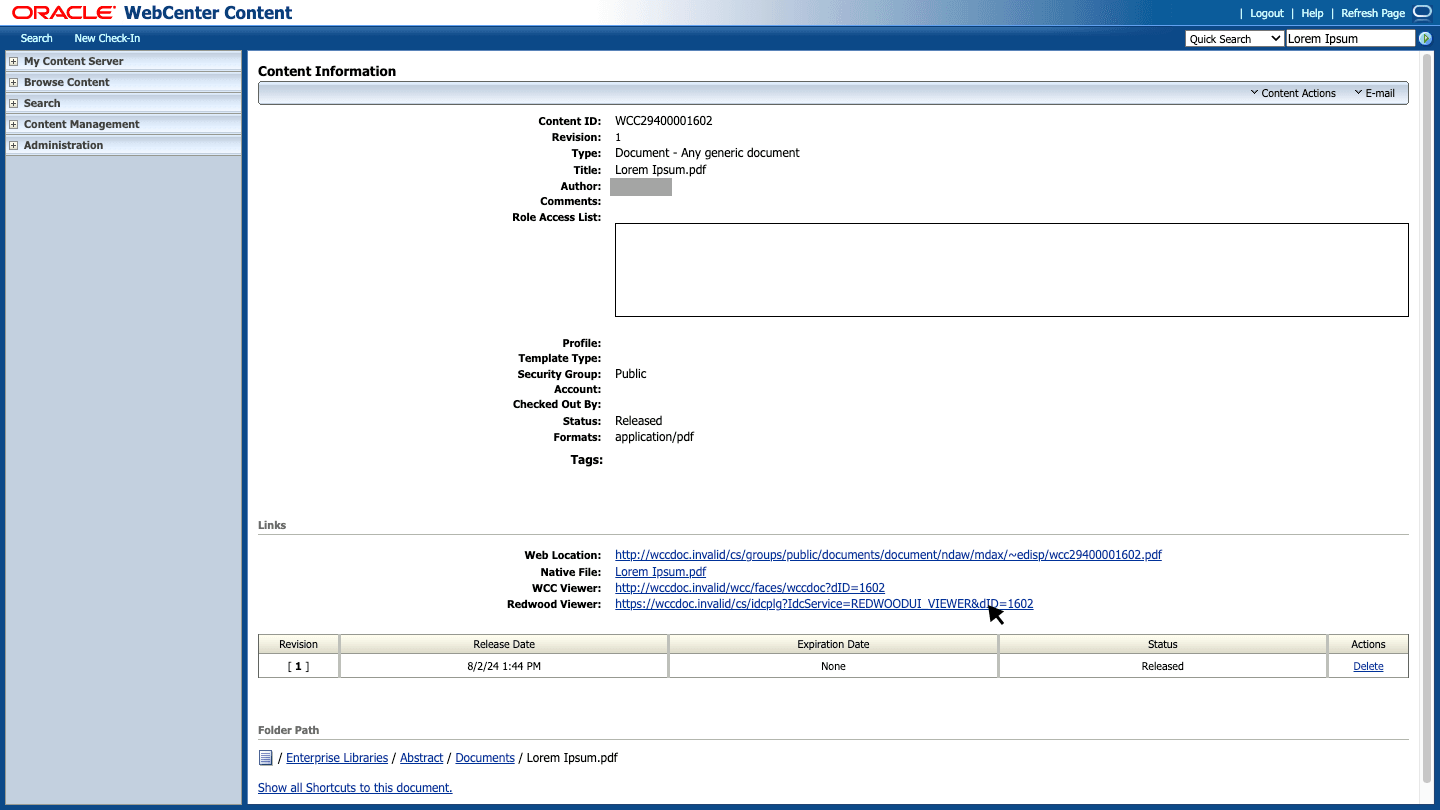Open the Abstract folder link
This screenshot has width=1440, height=810.
(422, 758)
